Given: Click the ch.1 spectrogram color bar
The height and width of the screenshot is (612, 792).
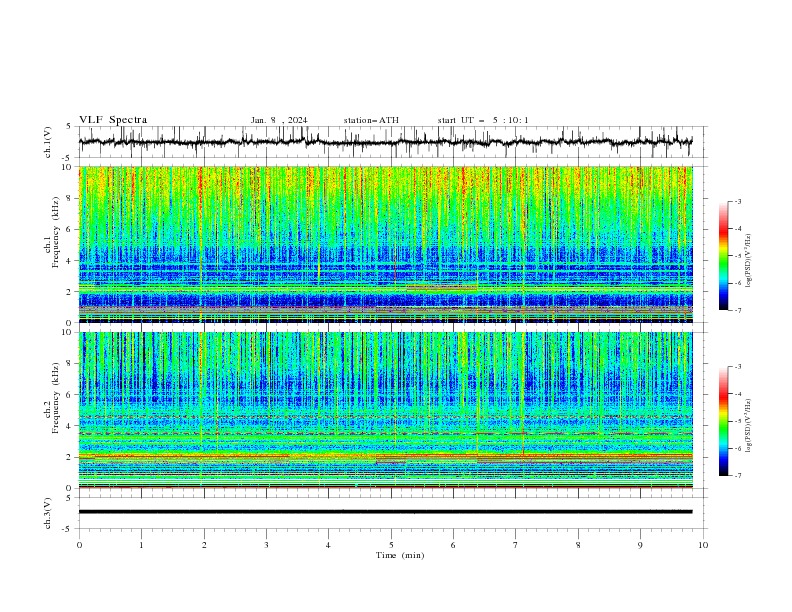Looking at the screenshot, I should (723, 256).
